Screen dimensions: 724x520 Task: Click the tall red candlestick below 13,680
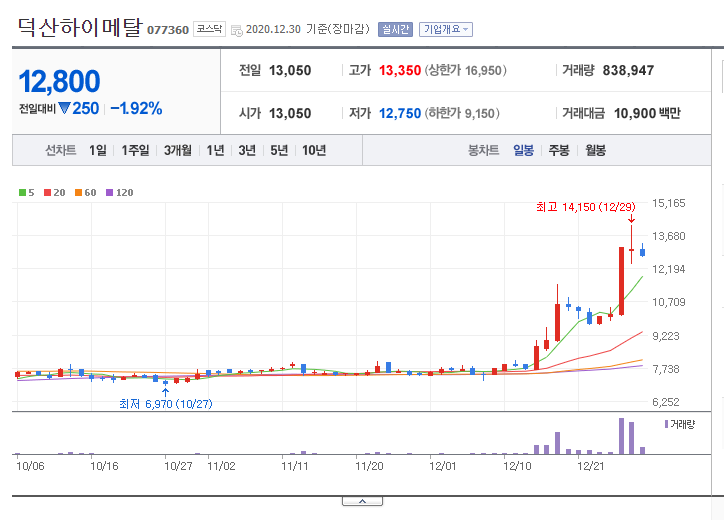(x=621, y=281)
